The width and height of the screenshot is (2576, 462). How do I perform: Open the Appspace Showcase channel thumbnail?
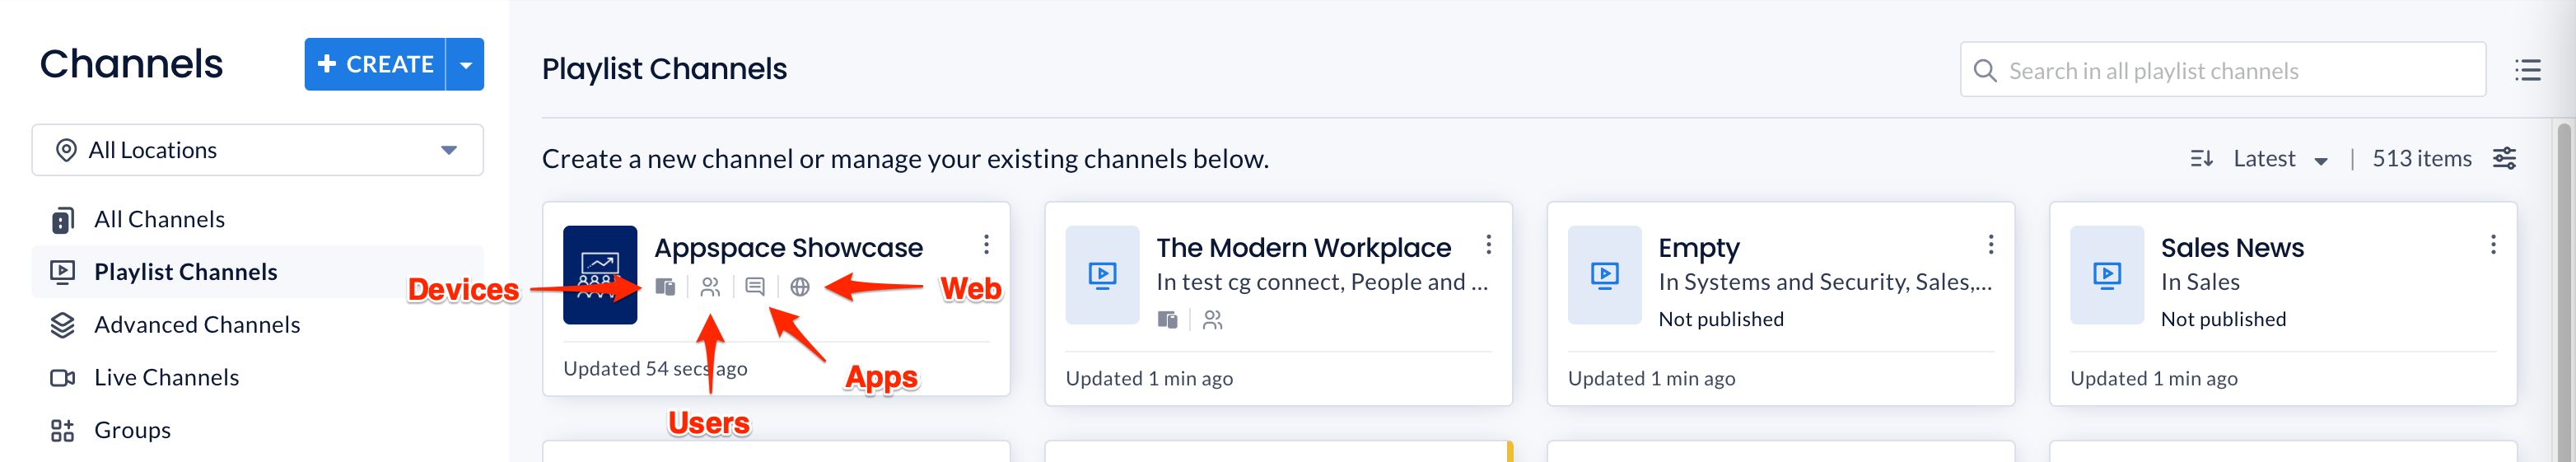[x=600, y=275]
